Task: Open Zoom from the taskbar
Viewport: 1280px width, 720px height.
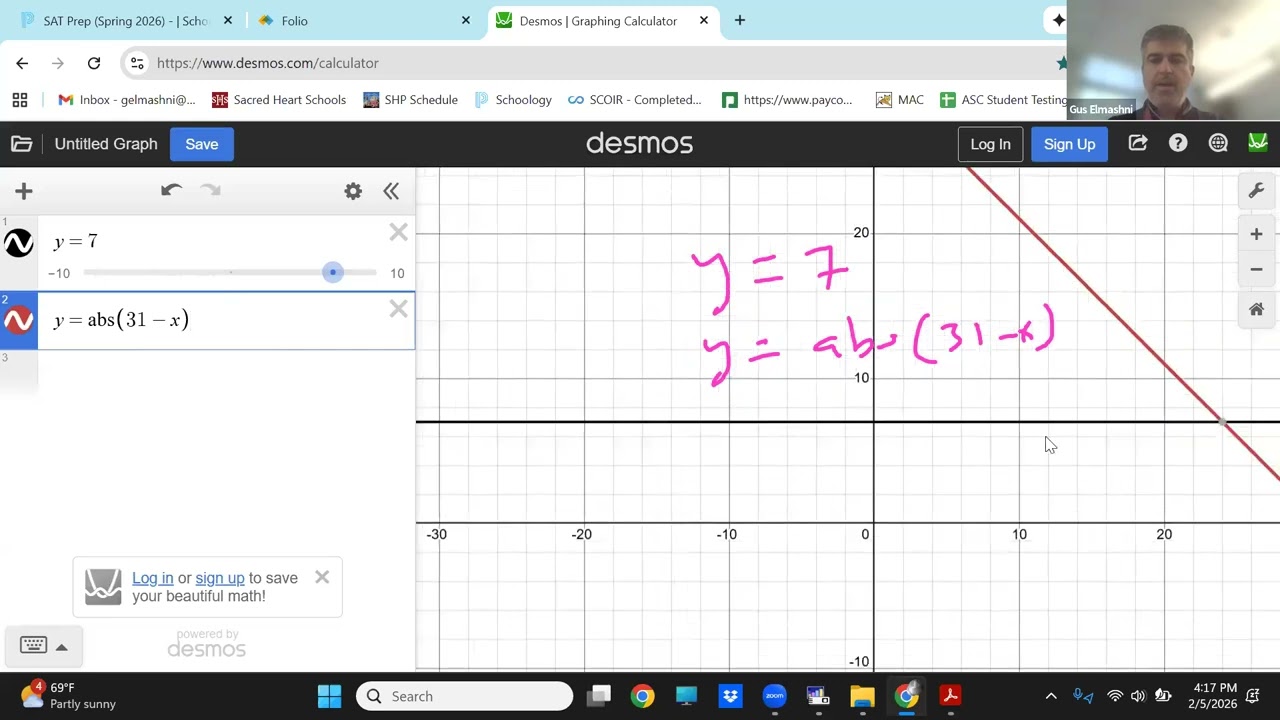Action: (774, 696)
